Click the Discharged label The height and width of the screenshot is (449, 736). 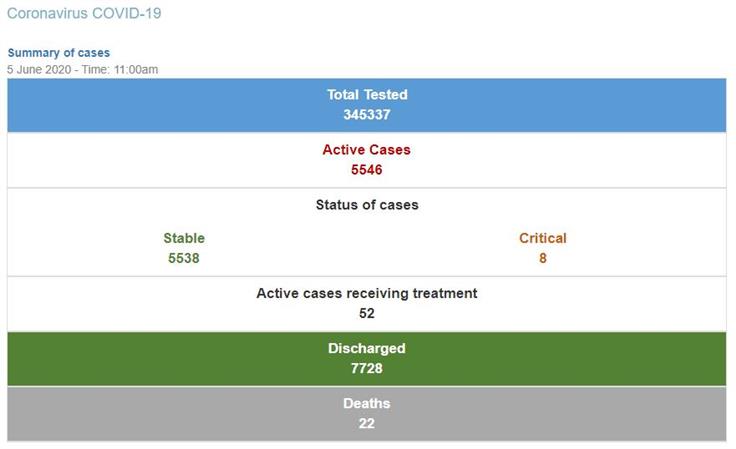(367, 349)
